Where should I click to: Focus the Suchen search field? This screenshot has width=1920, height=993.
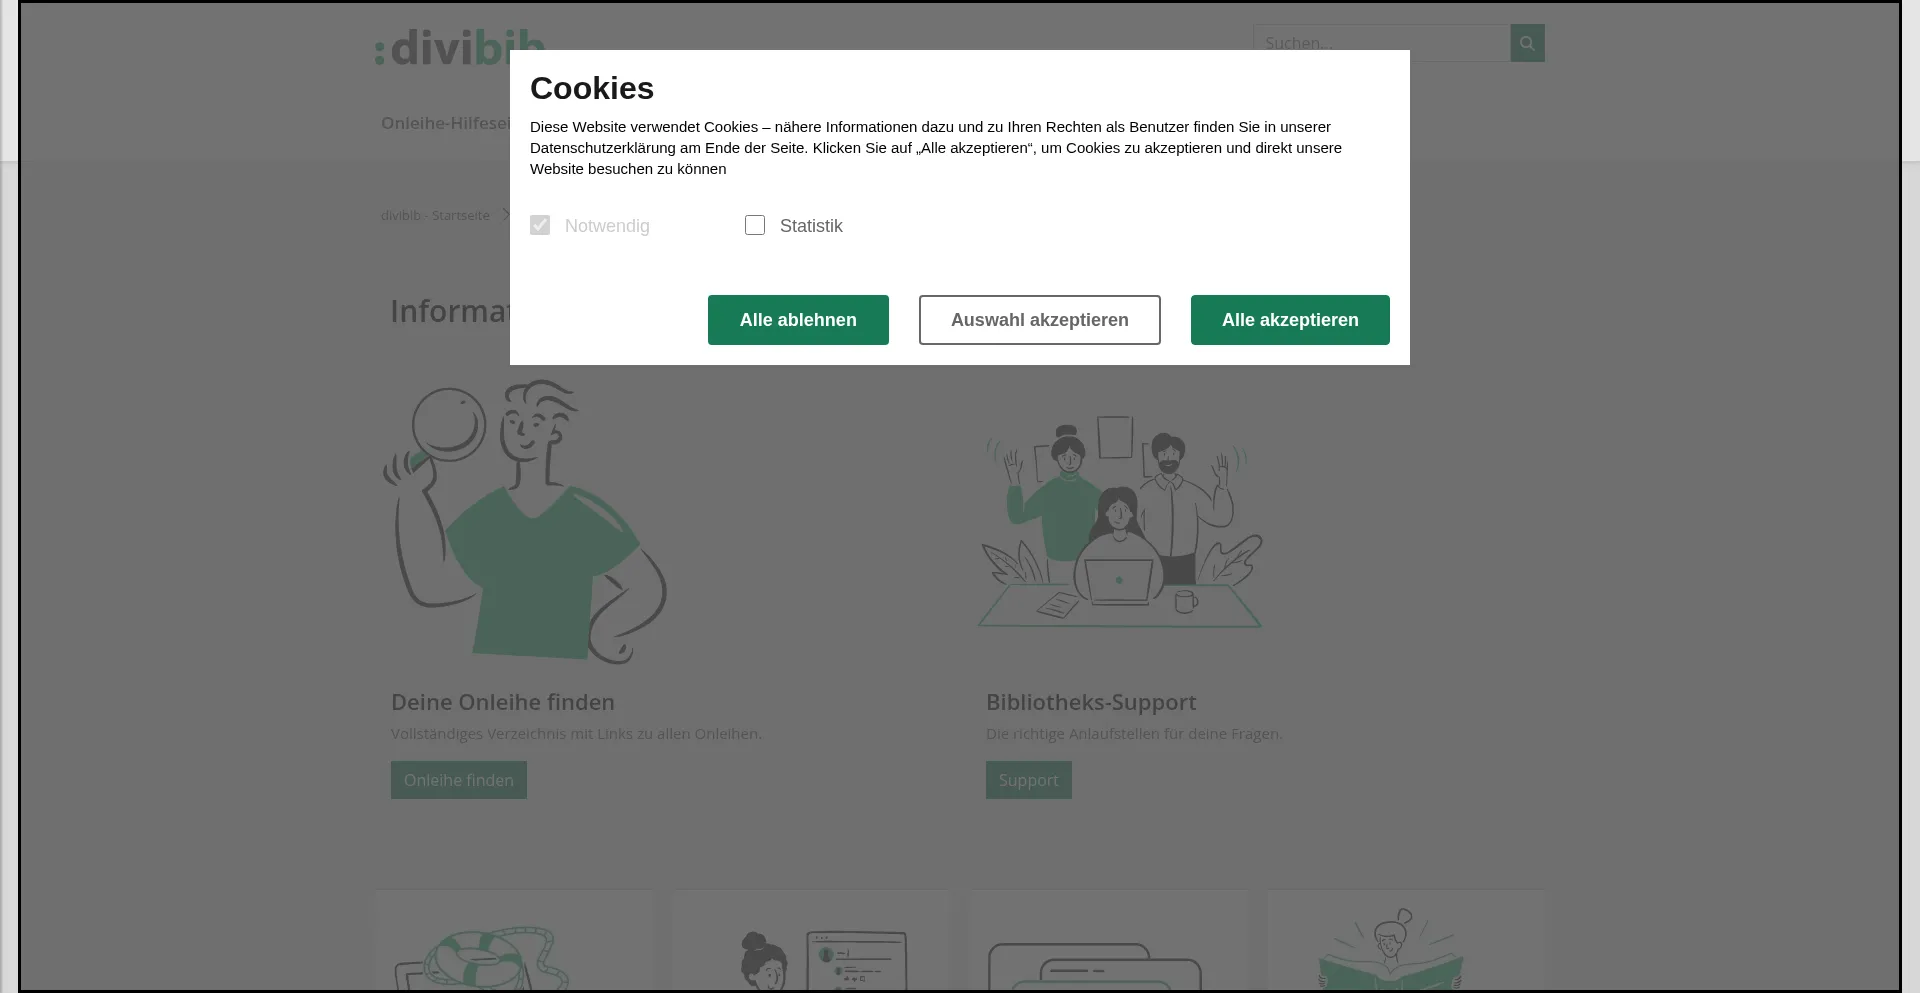(x=1382, y=43)
